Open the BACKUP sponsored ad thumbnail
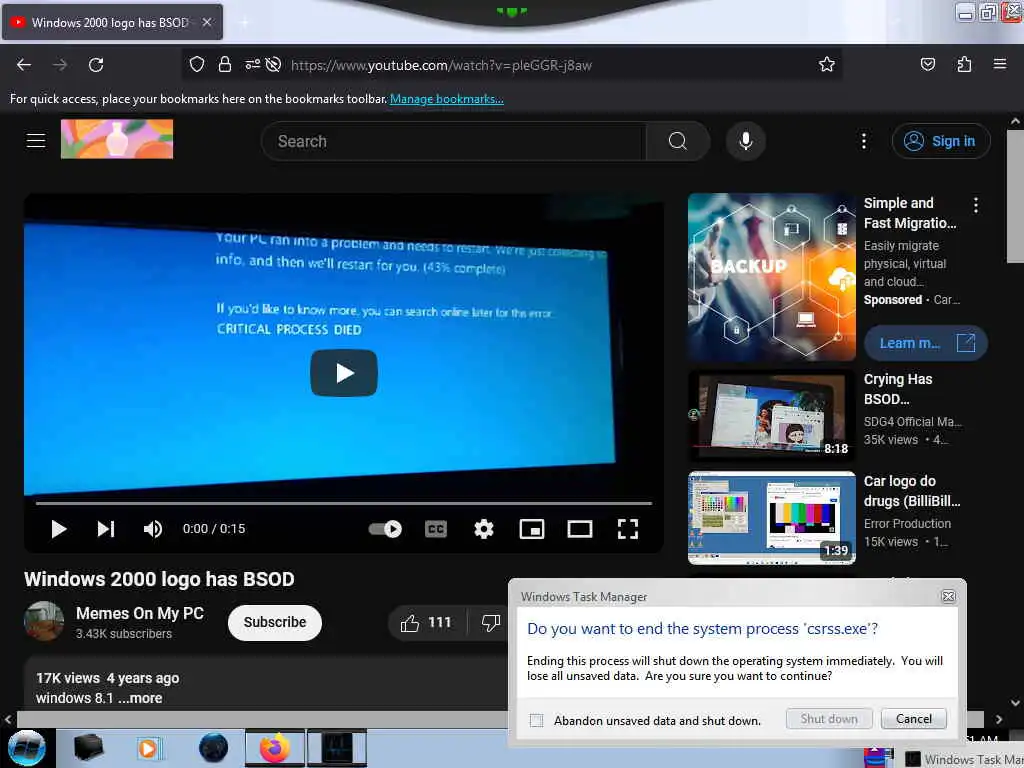Screen dimensions: 1024x768 coord(771,277)
